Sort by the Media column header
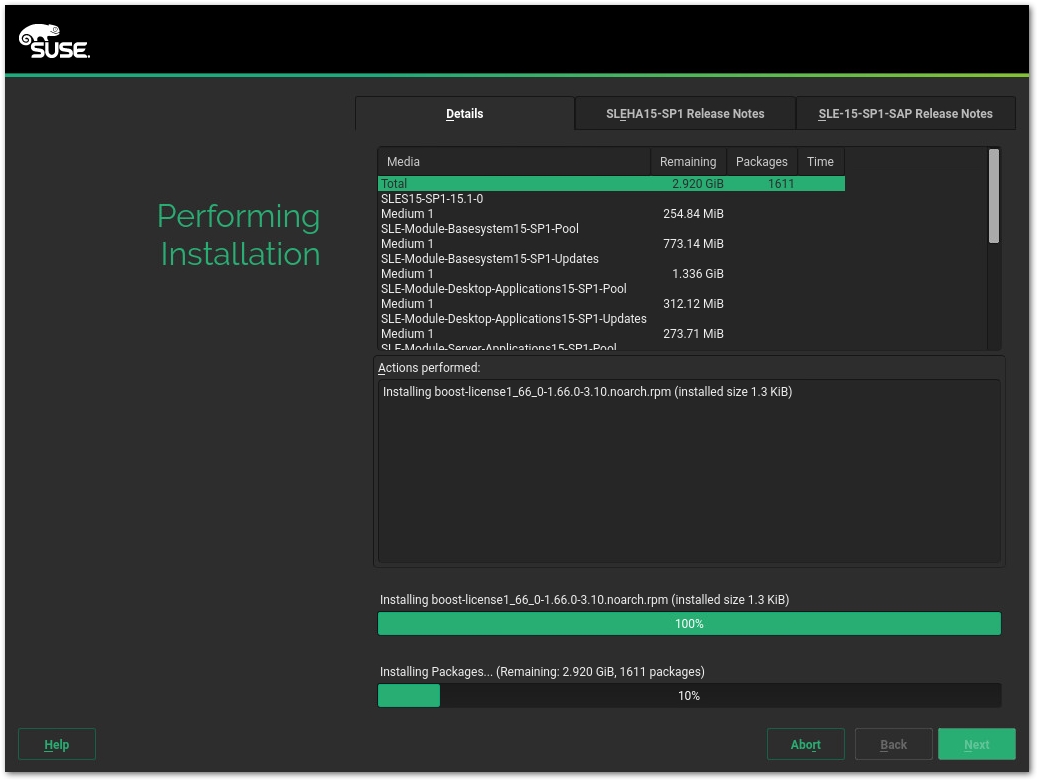Screen dimensions: 1038x781 (514, 161)
